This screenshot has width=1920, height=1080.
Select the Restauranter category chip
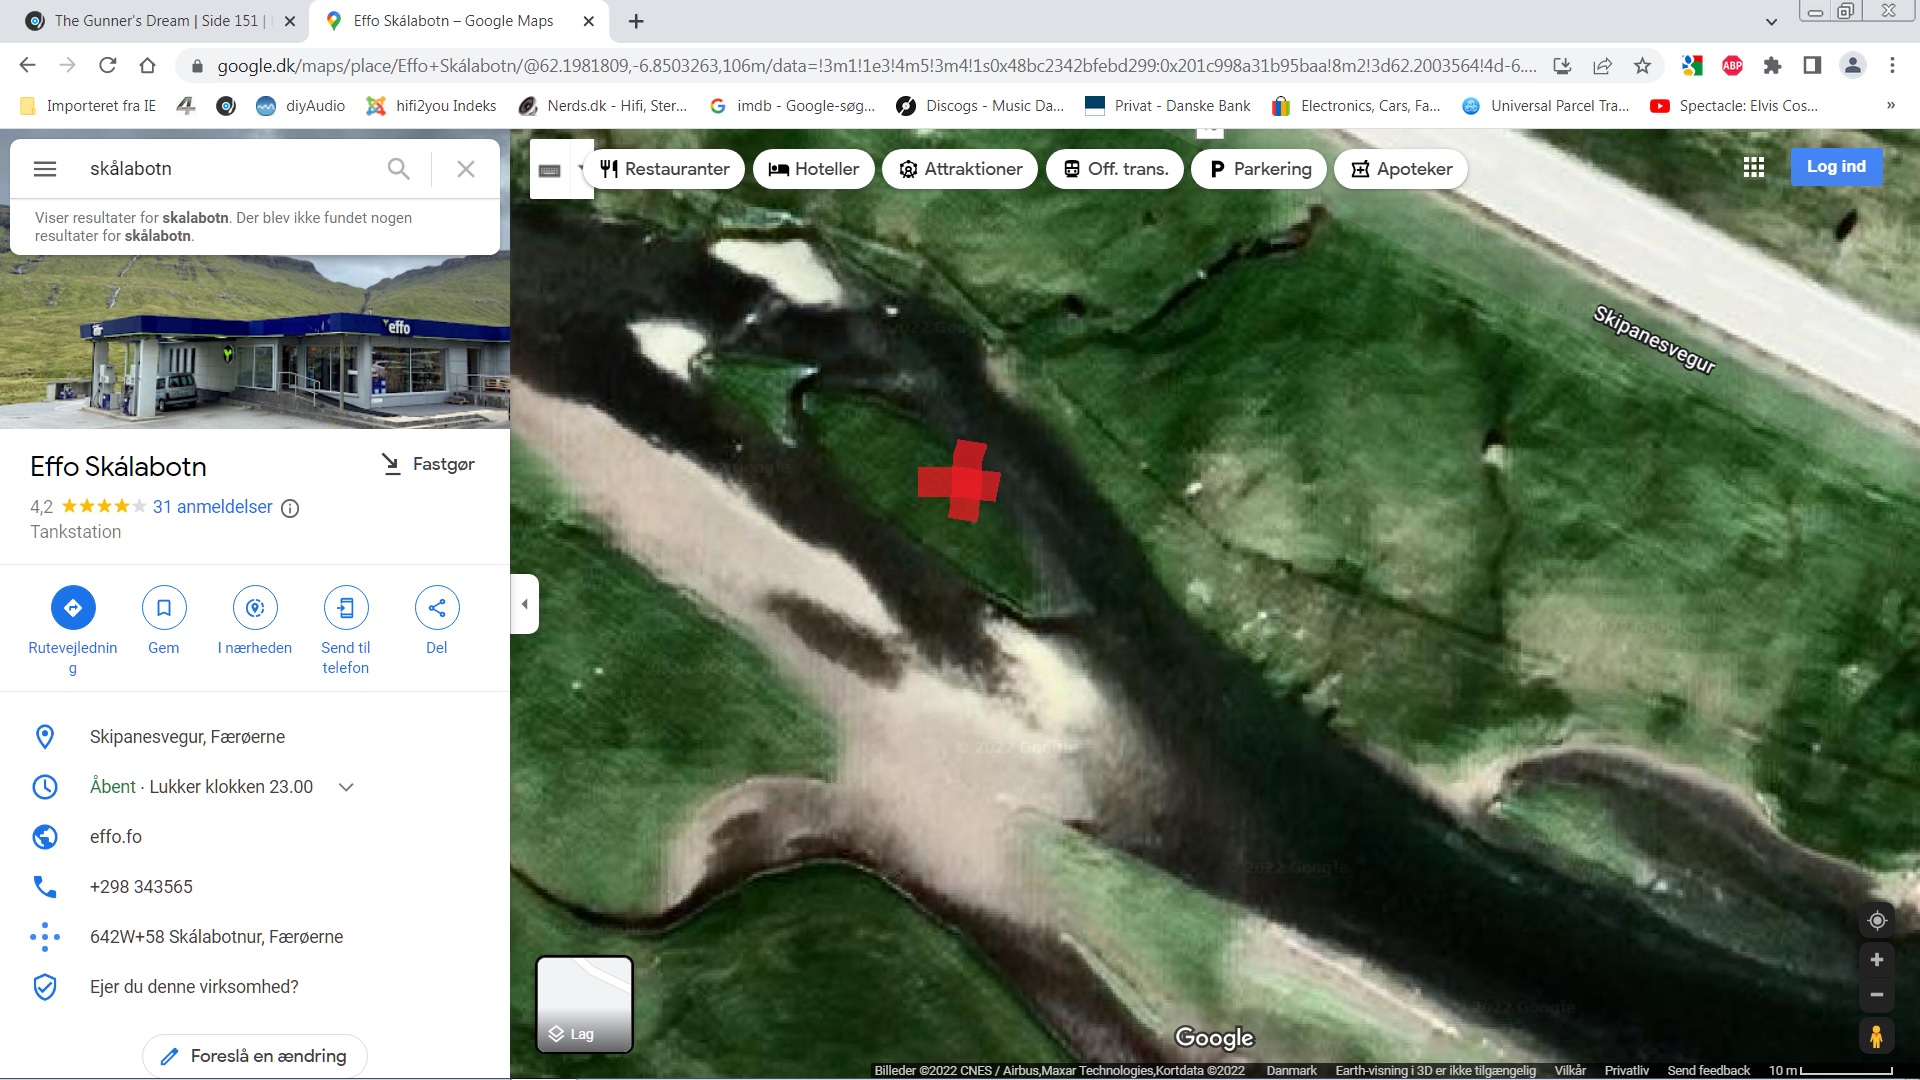pos(665,169)
